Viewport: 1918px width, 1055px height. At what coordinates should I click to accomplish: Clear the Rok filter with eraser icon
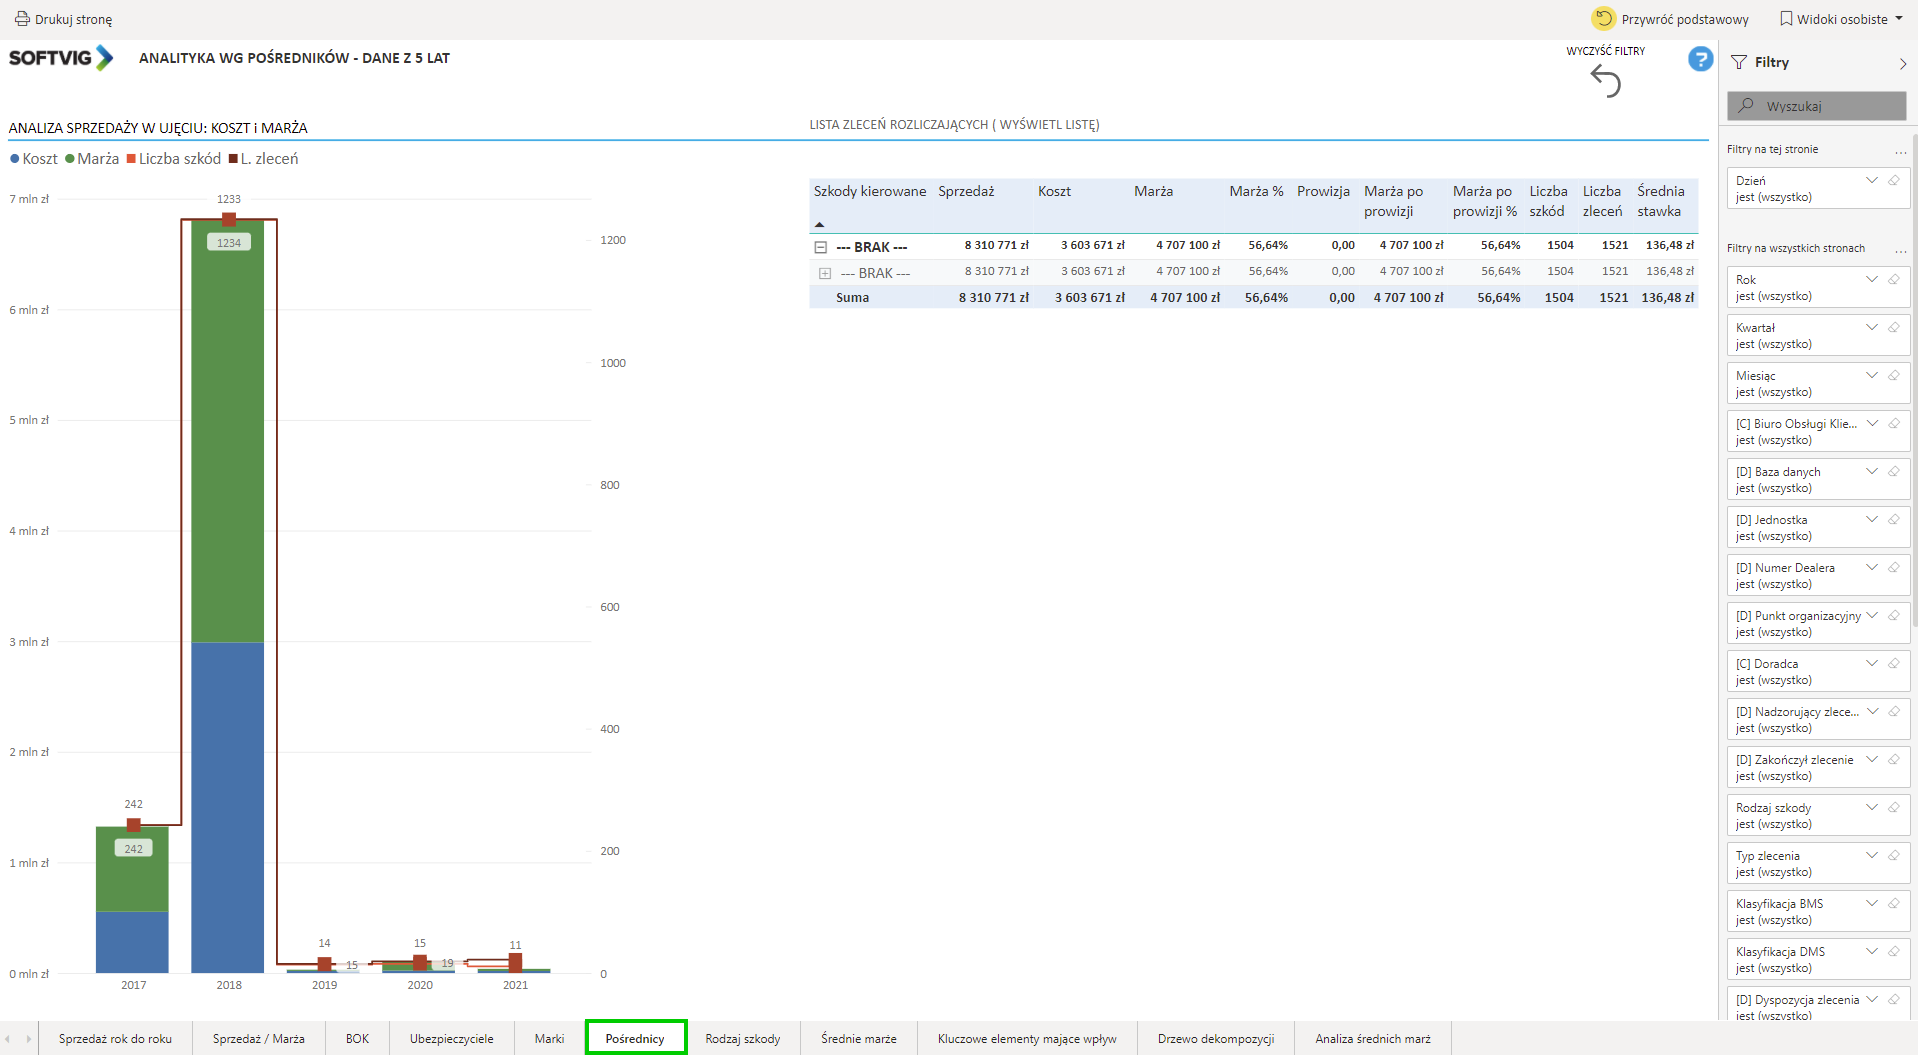coord(1894,280)
